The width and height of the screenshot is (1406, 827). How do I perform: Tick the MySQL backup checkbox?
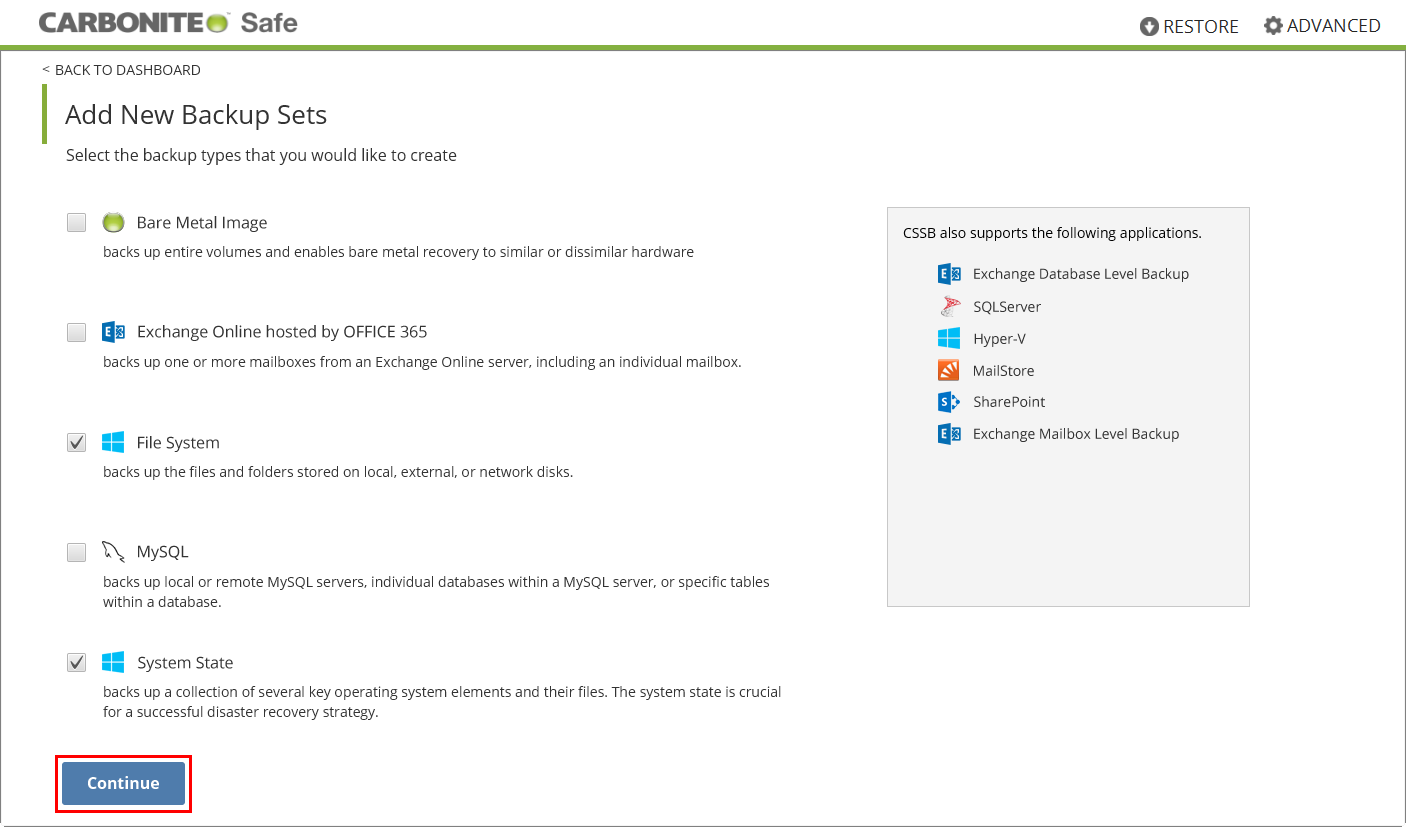77,552
